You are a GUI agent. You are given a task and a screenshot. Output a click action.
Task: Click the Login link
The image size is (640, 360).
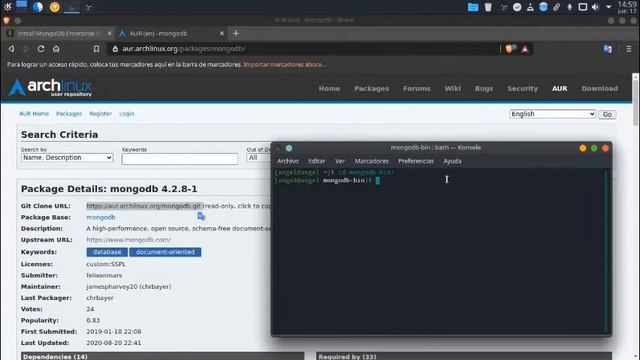(127, 114)
